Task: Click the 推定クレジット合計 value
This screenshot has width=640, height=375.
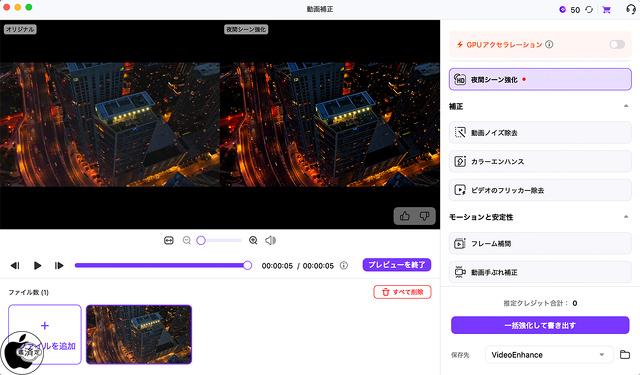Action: pos(575,303)
